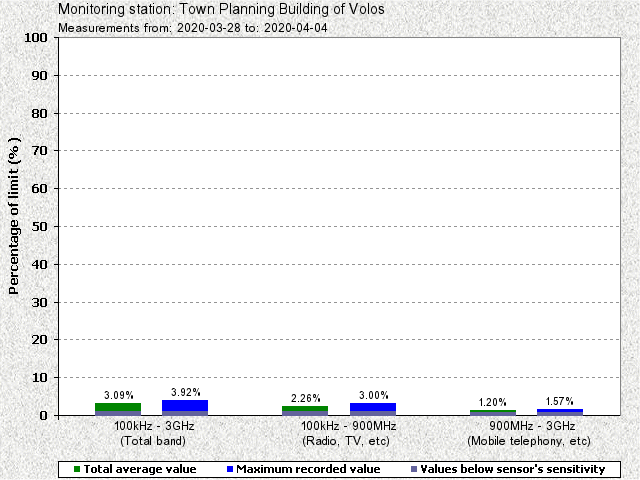This screenshot has height=480, width=640.
Task: Click the '20' y-axis tick label
Action: coord(40,340)
